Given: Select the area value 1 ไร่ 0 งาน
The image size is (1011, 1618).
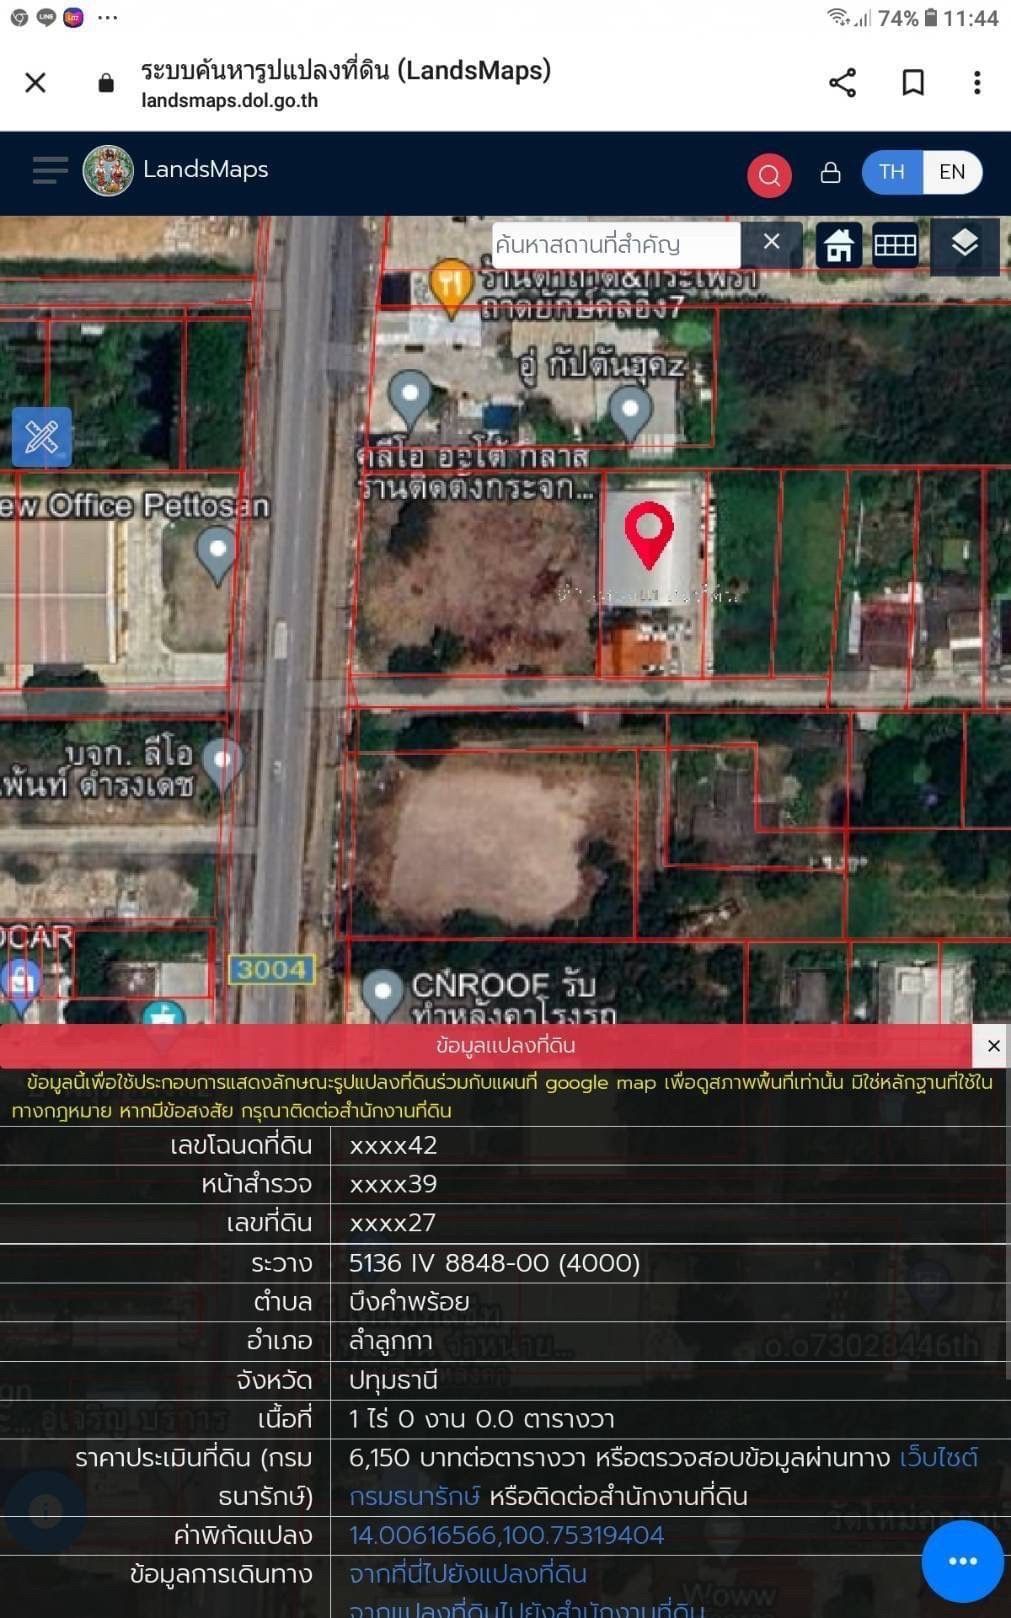Looking at the screenshot, I should 482,1419.
